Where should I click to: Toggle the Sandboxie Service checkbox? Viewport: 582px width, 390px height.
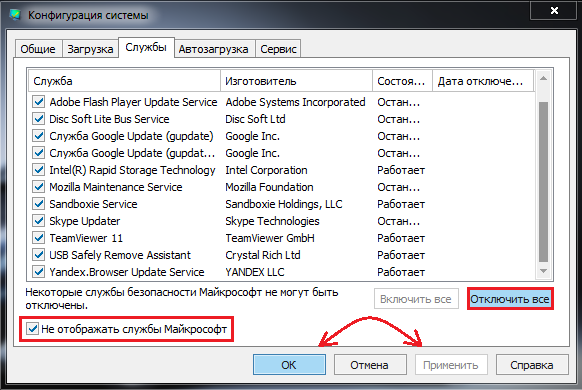pos(38,204)
